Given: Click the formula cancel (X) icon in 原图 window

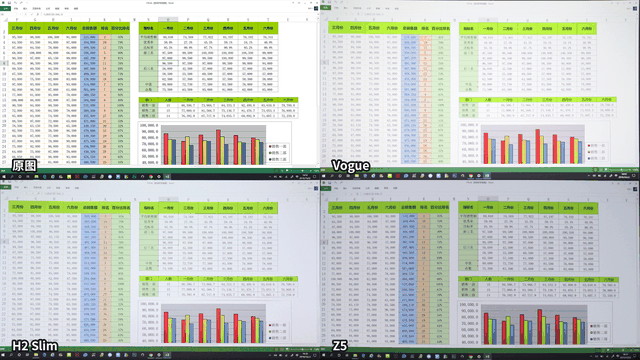Looking at the screenshot, I should pyautogui.click(x=25, y=14).
